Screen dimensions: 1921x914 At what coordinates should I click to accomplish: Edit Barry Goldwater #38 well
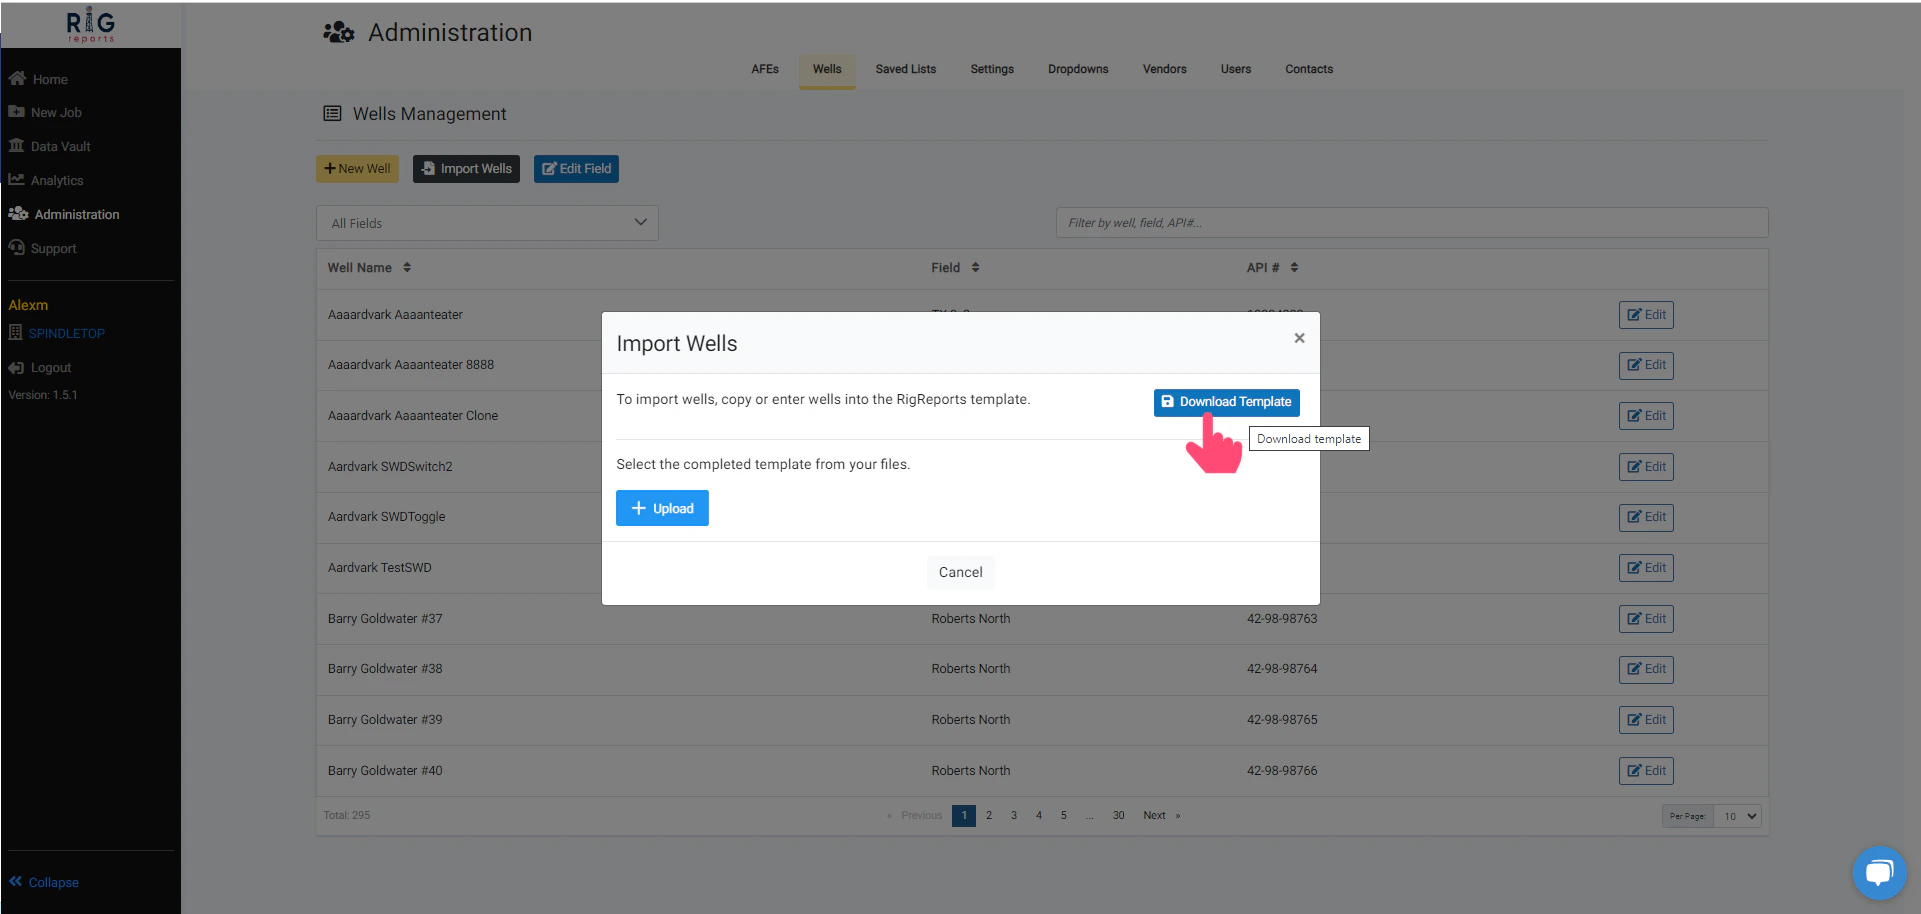pos(1646,669)
